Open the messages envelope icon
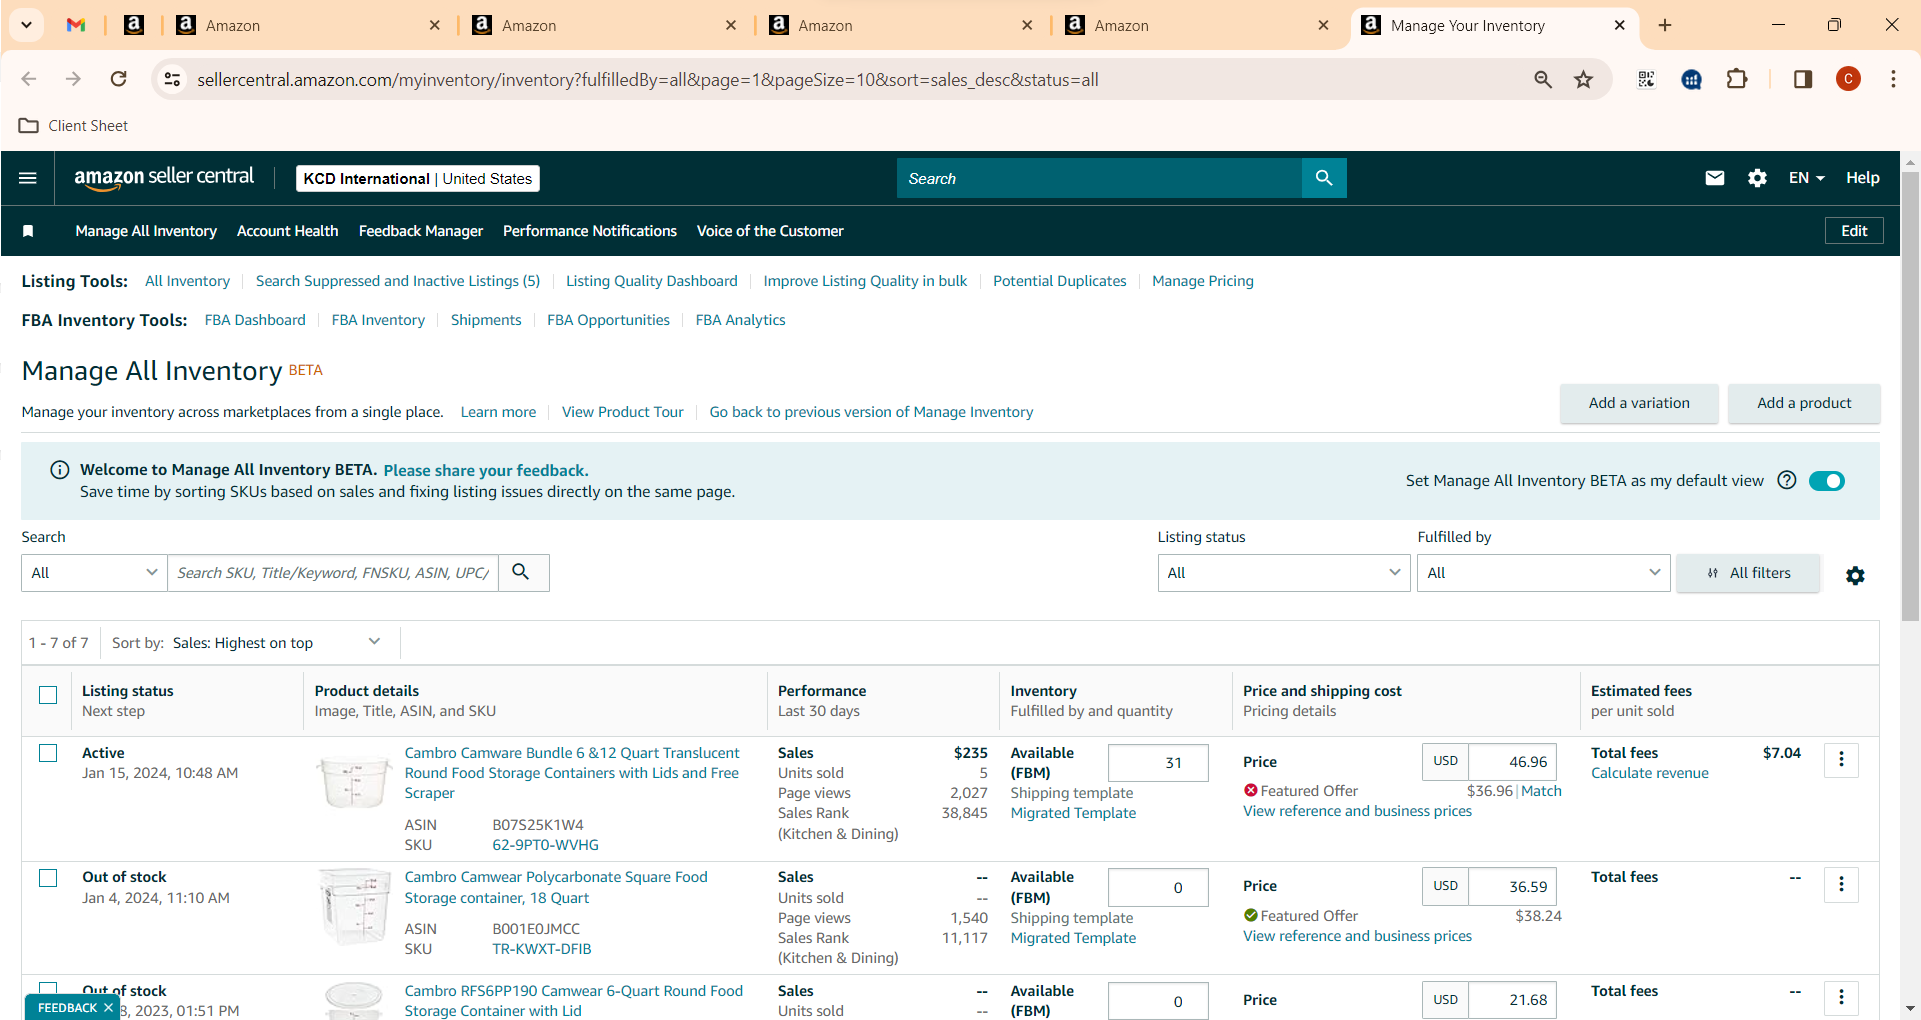This screenshot has height=1020, width=1921. pyautogui.click(x=1715, y=178)
